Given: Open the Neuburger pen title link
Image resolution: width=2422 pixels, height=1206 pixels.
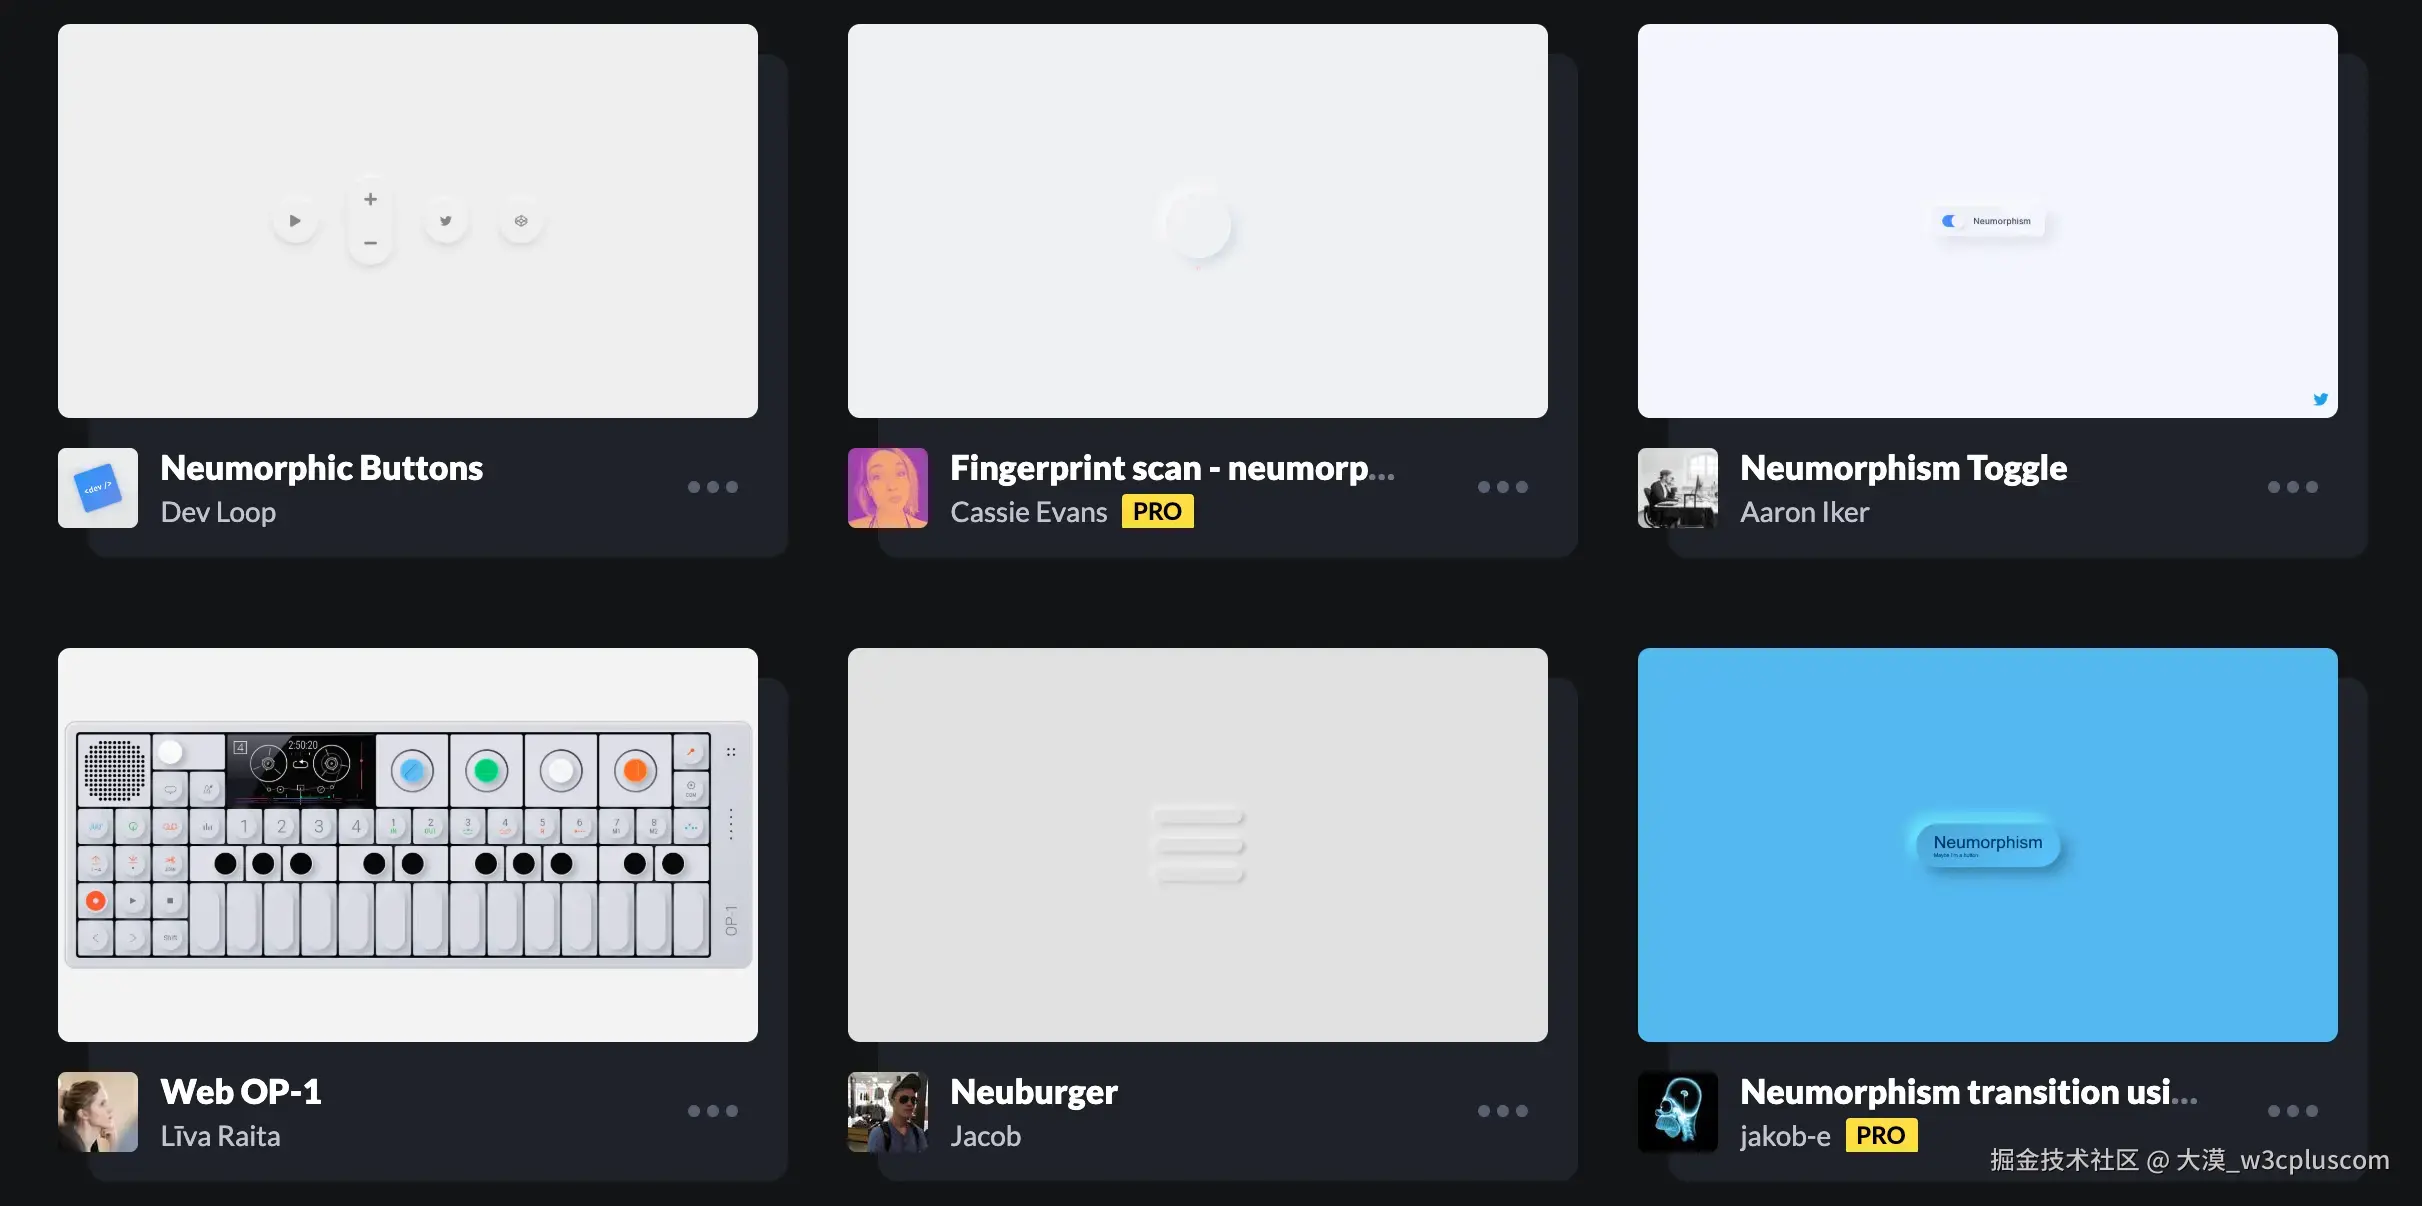Looking at the screenshot, I should coord(1034,1092).
